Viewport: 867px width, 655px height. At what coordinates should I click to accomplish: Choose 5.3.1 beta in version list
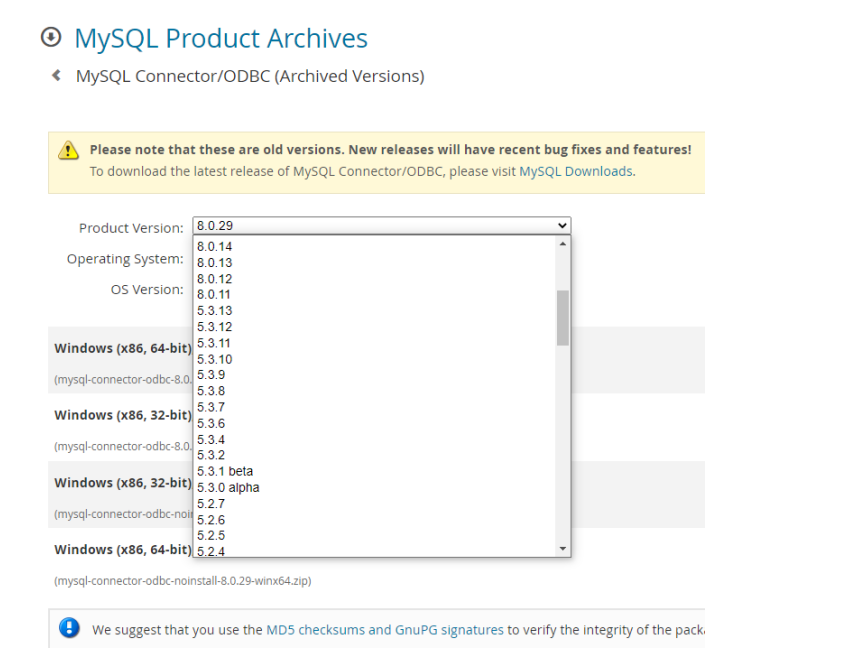click(225, 471)
